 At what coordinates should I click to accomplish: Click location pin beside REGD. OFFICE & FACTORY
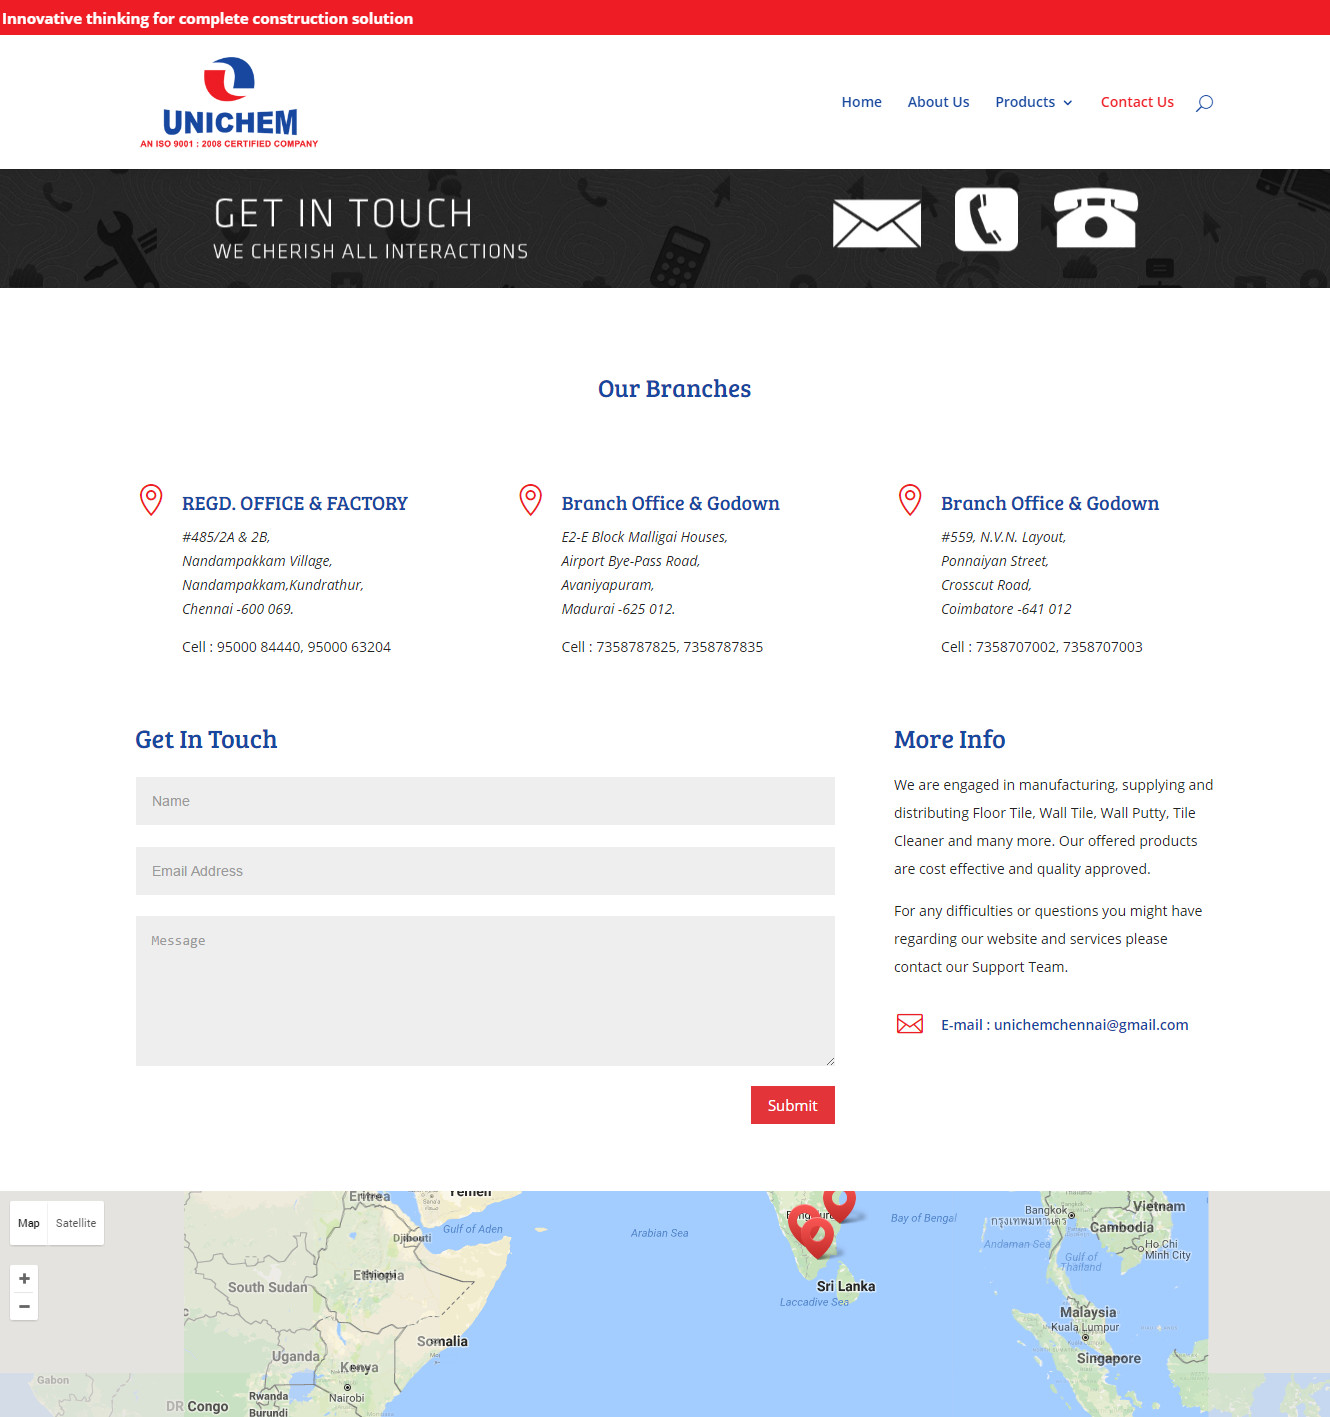[151, 500]
